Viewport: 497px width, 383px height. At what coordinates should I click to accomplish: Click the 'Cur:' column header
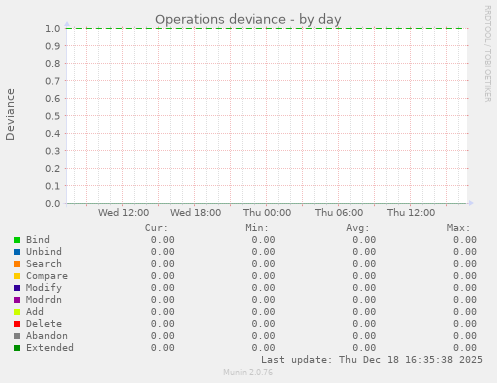(156, 228)
